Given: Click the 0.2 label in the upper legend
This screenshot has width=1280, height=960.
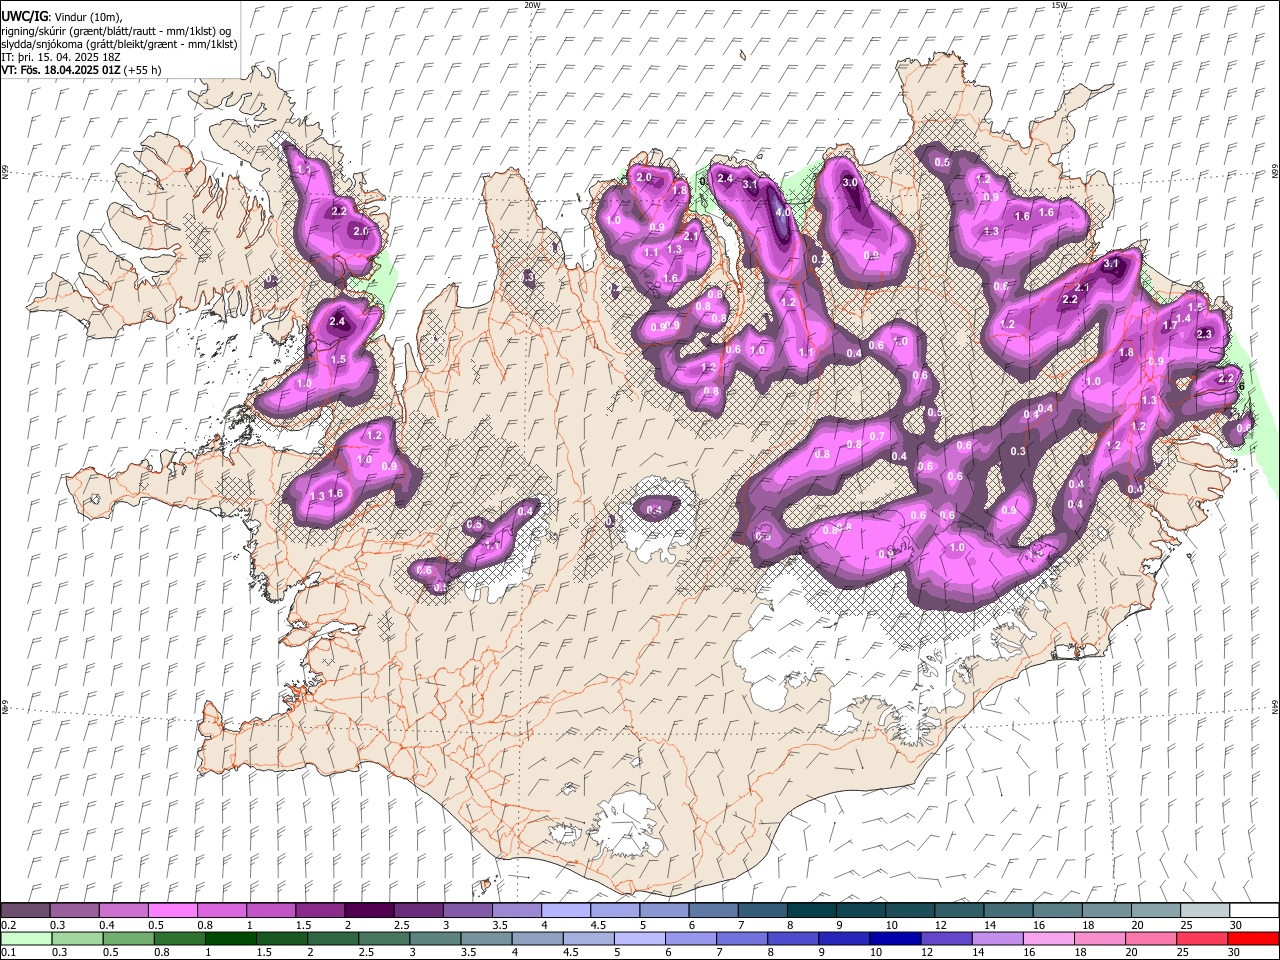Looking at the screenshot, I should click(8, 925).
